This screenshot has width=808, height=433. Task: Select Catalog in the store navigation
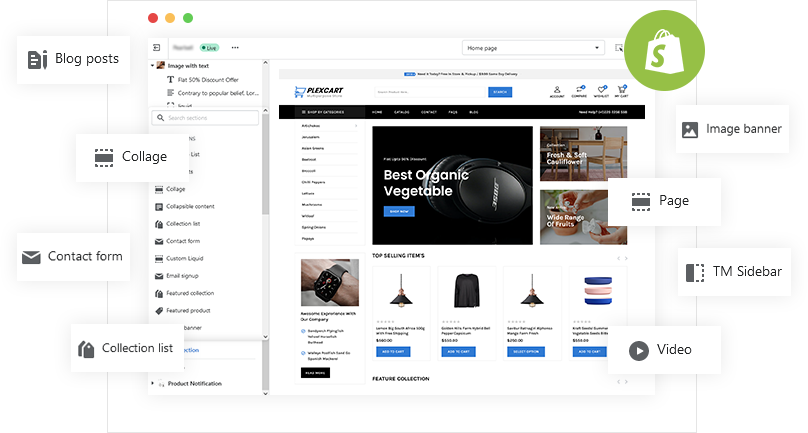coord(402,113)
